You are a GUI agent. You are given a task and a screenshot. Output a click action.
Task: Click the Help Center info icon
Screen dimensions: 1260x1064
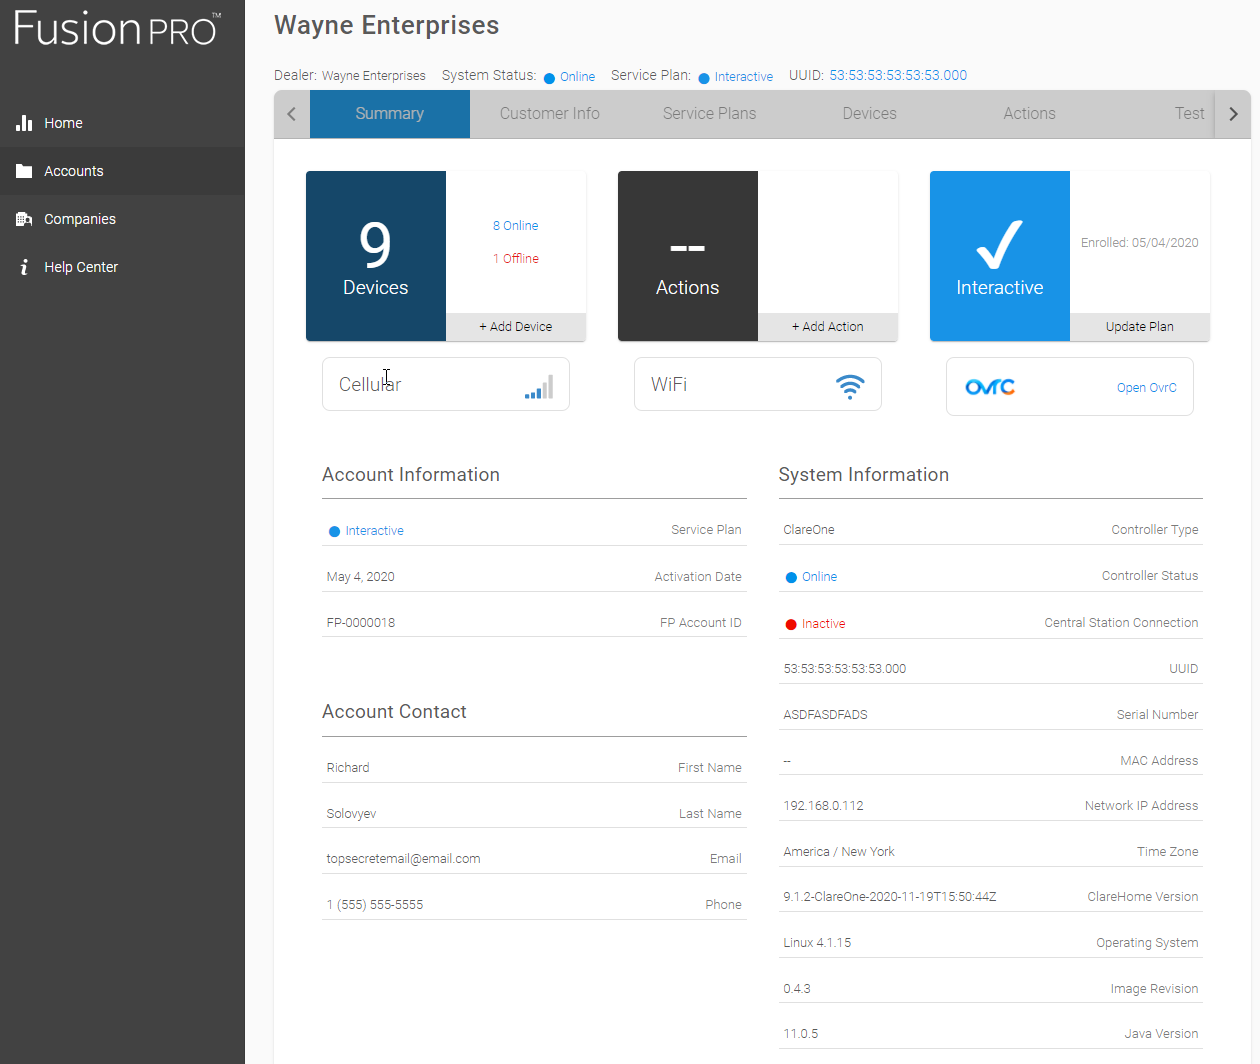pos(24,267)
